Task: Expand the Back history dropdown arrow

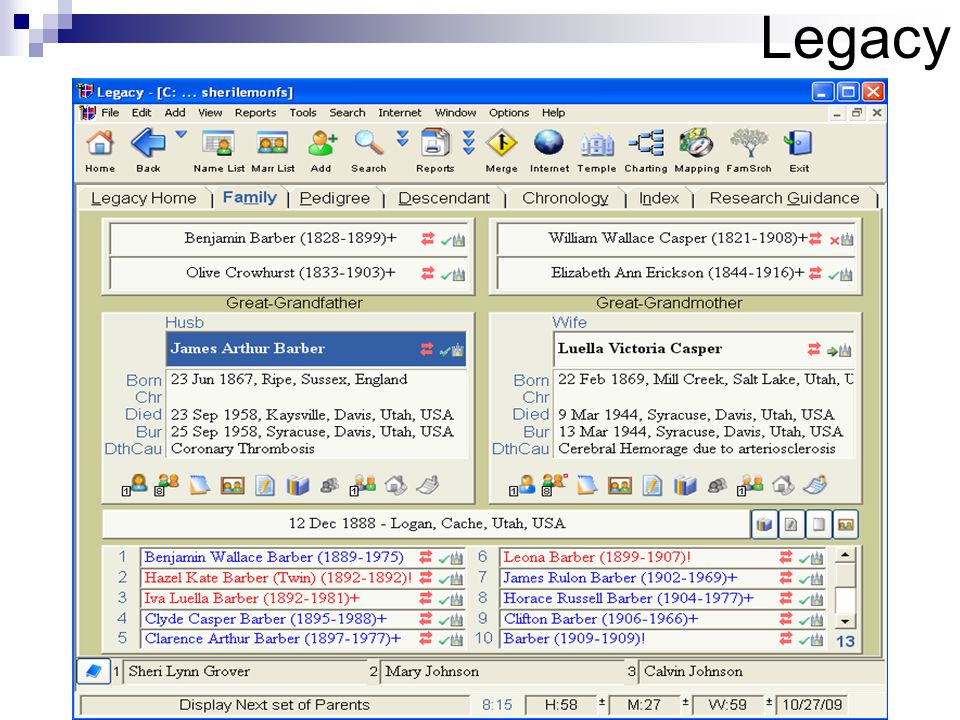Action: (x=181, y=134)
